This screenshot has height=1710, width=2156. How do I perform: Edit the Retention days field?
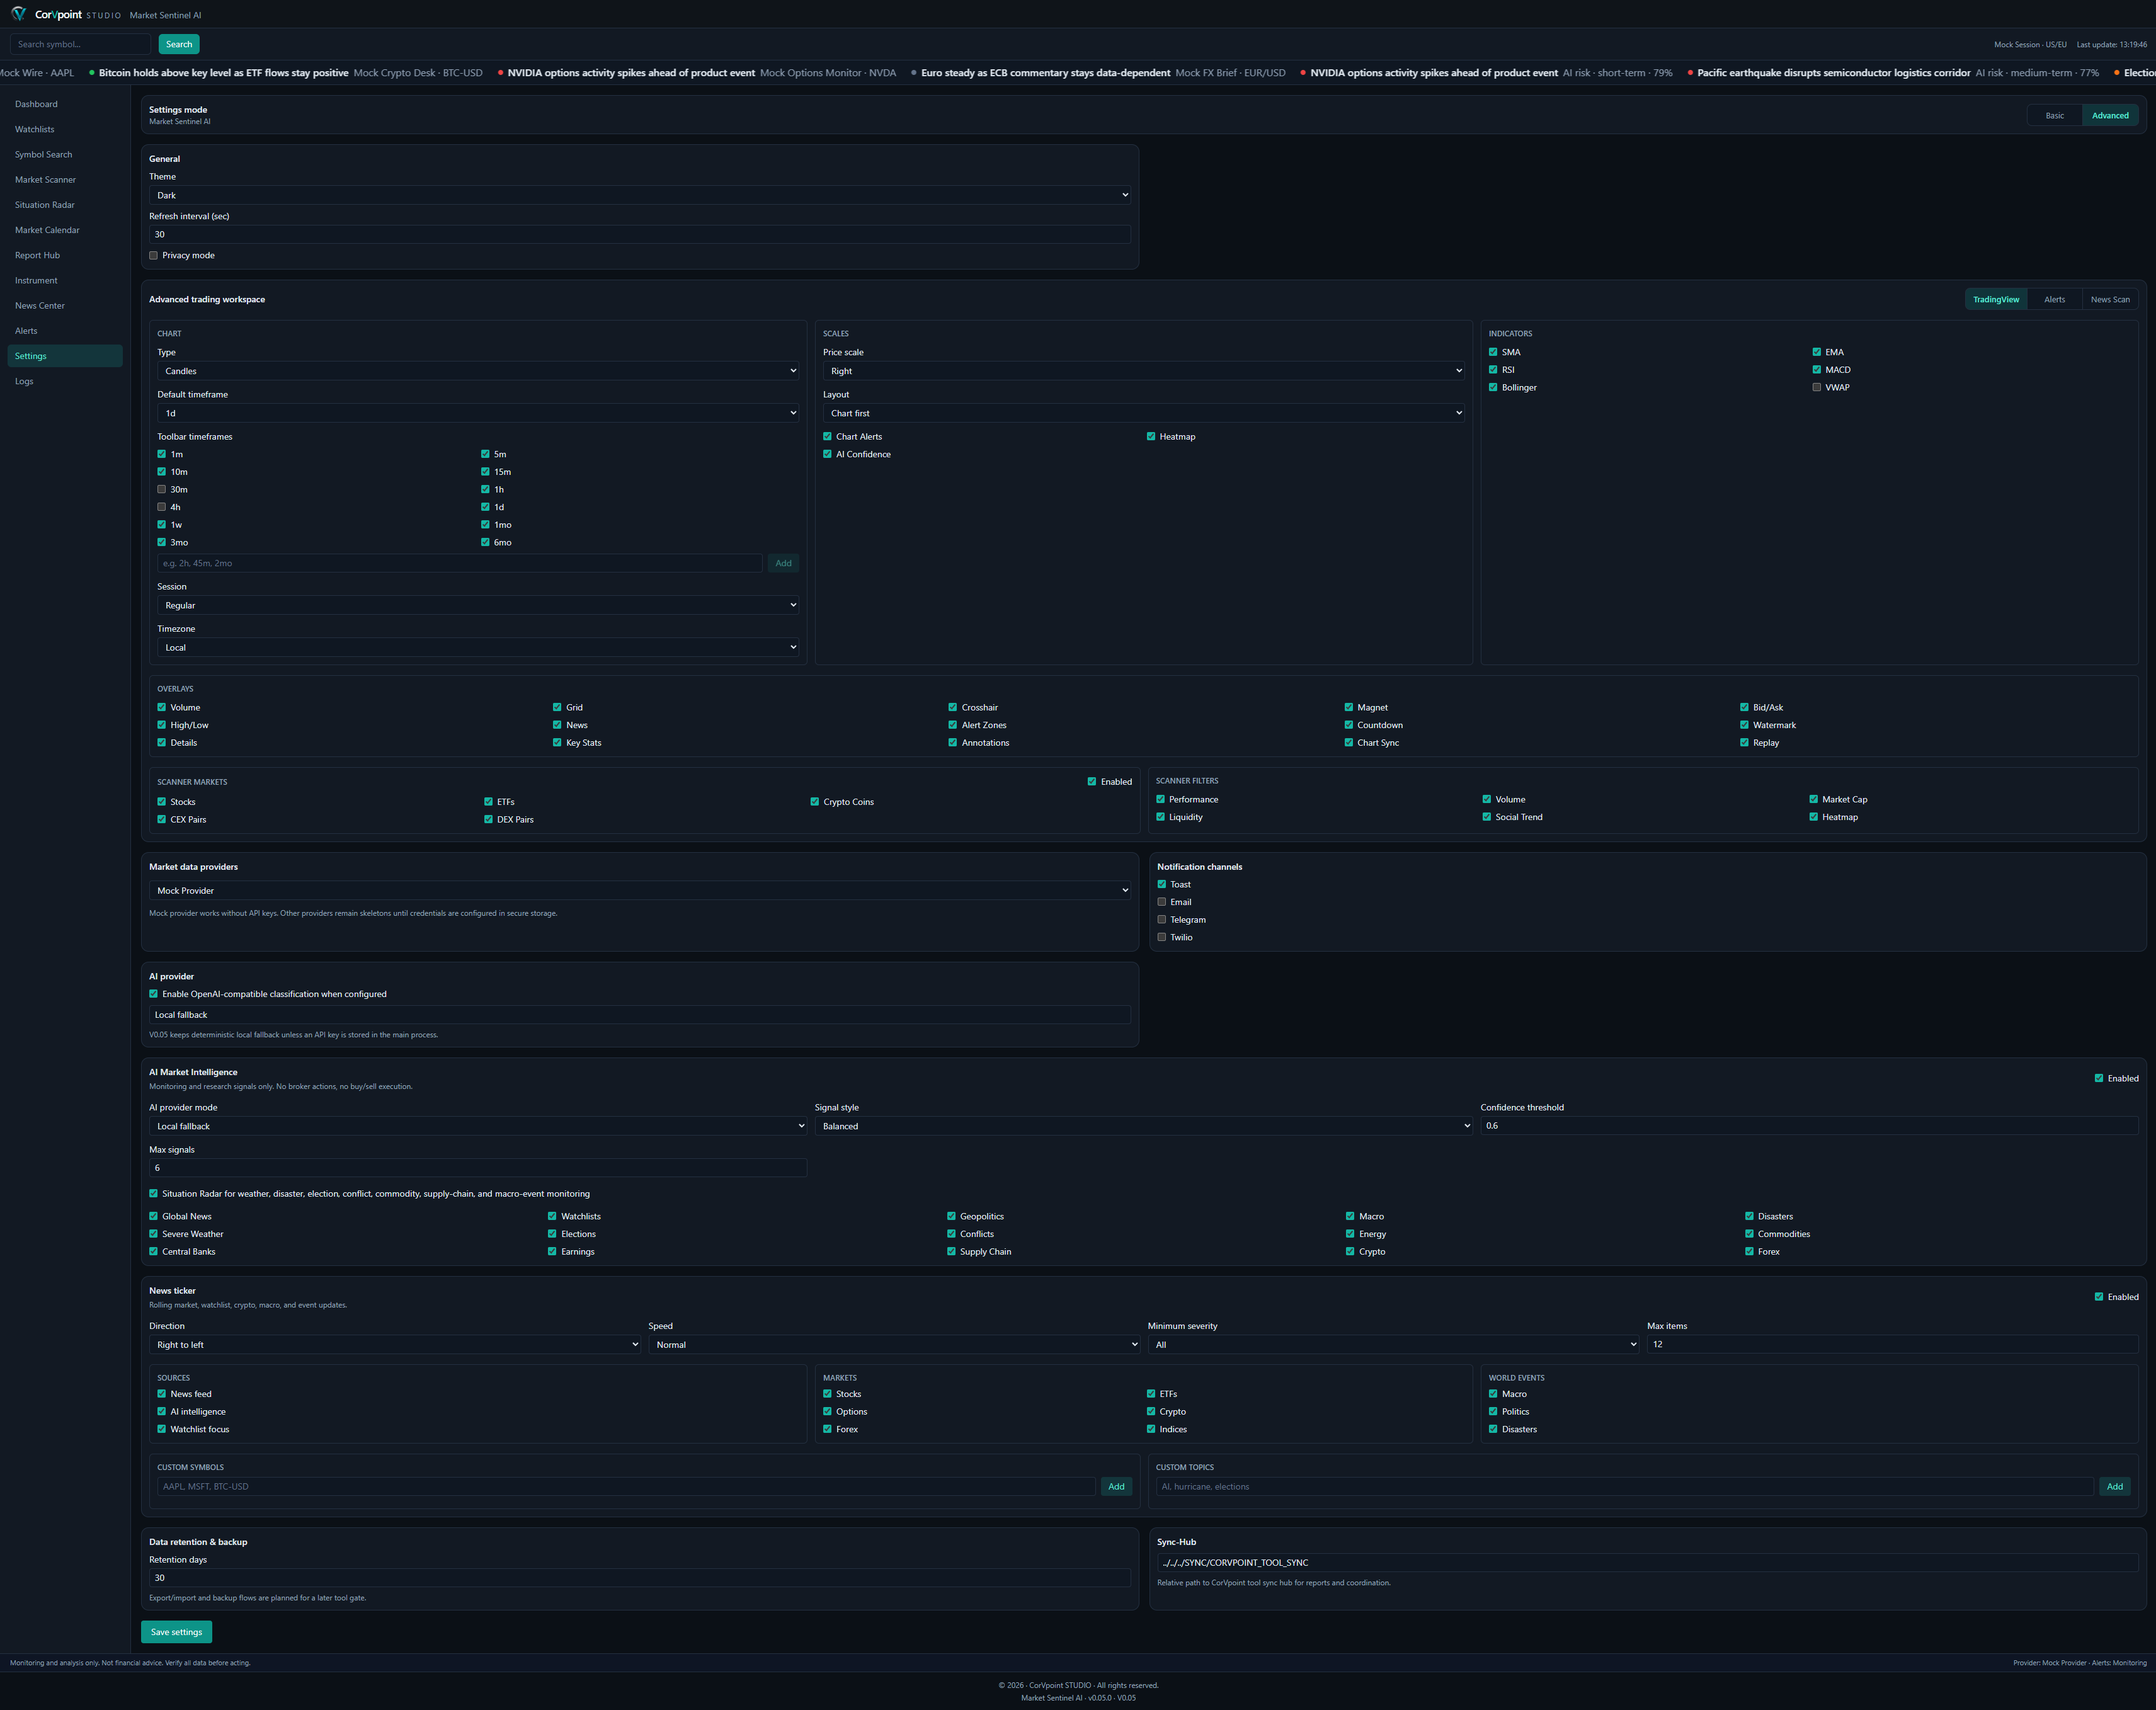click(x=640, y=1578)
